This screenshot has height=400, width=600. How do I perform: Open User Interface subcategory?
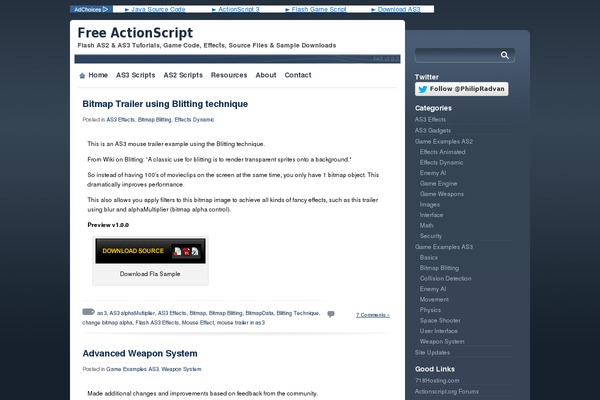tap(439, 331)
